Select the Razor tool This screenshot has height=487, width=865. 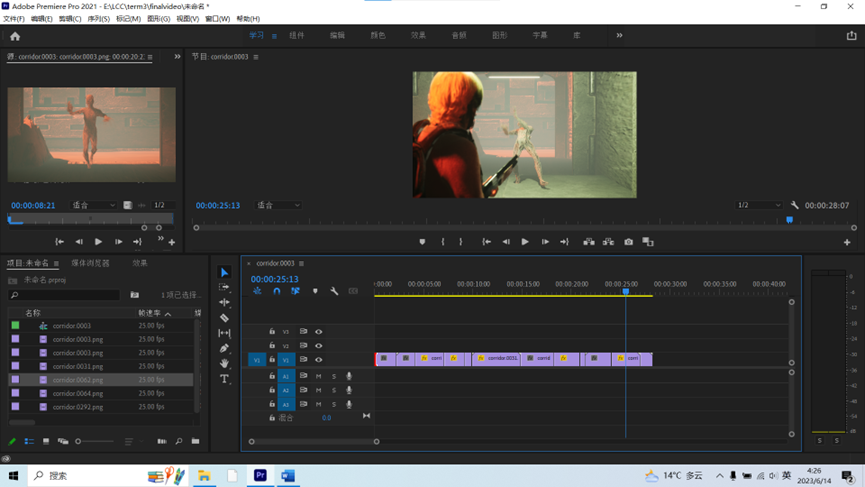pyautogui.click(x=224, y=318)
